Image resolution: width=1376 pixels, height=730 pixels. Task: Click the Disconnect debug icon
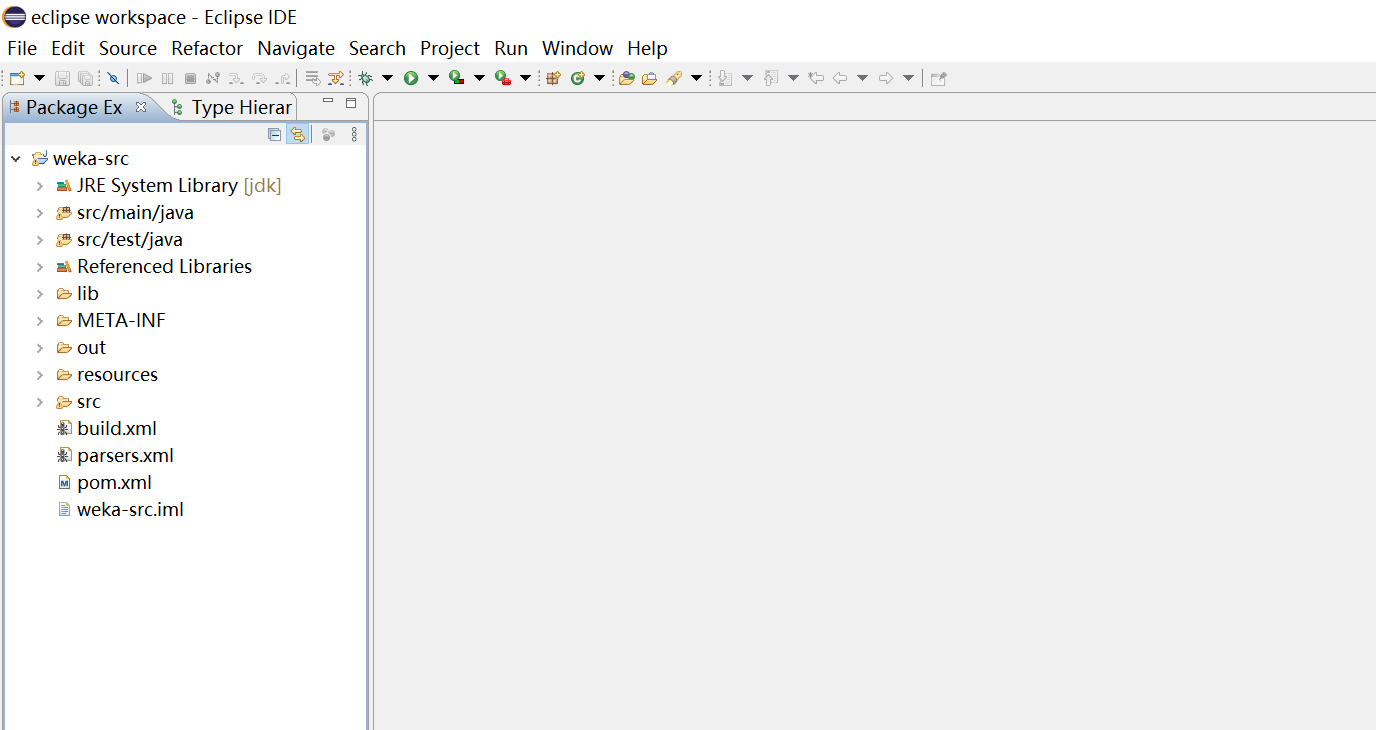tap(213, 78)
